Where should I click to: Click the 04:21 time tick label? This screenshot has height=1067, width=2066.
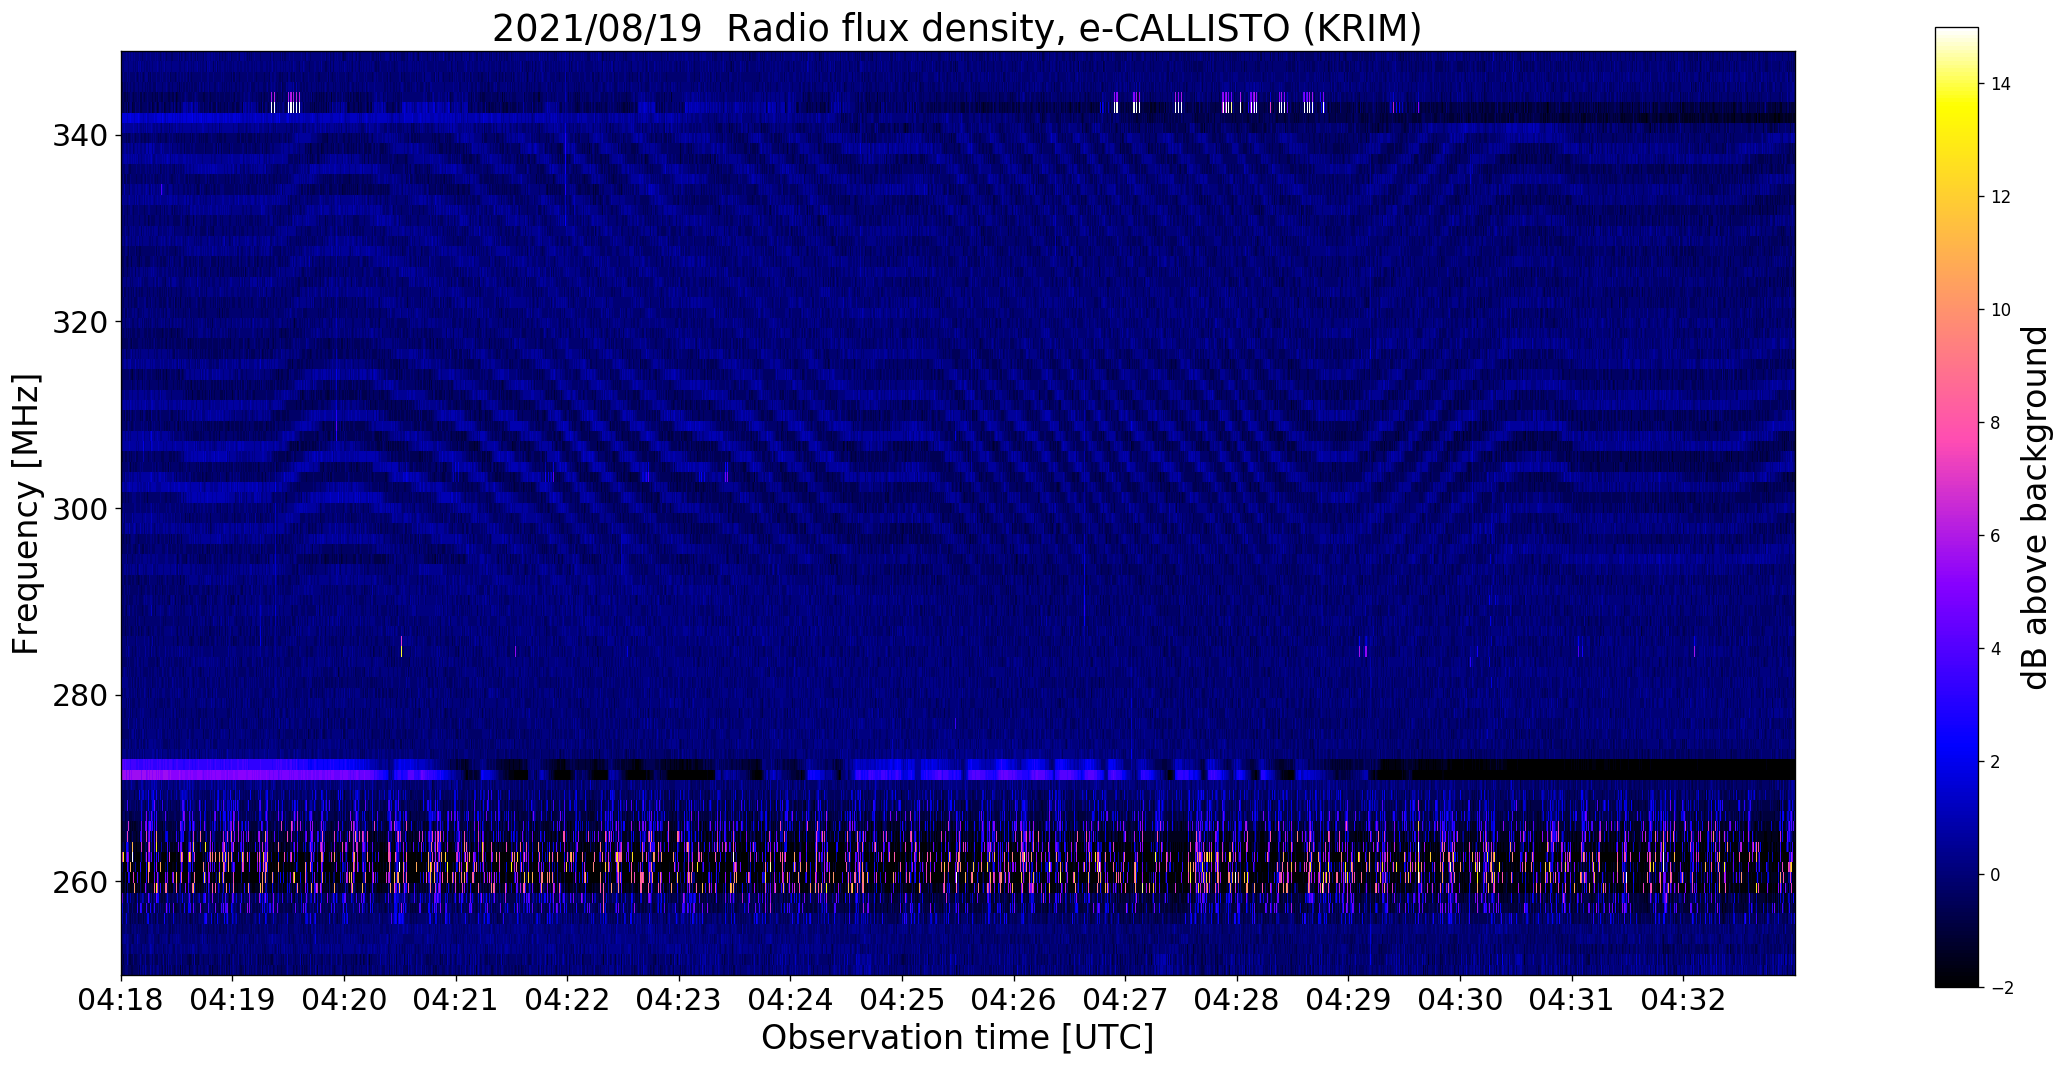[x=456, y=1000]
